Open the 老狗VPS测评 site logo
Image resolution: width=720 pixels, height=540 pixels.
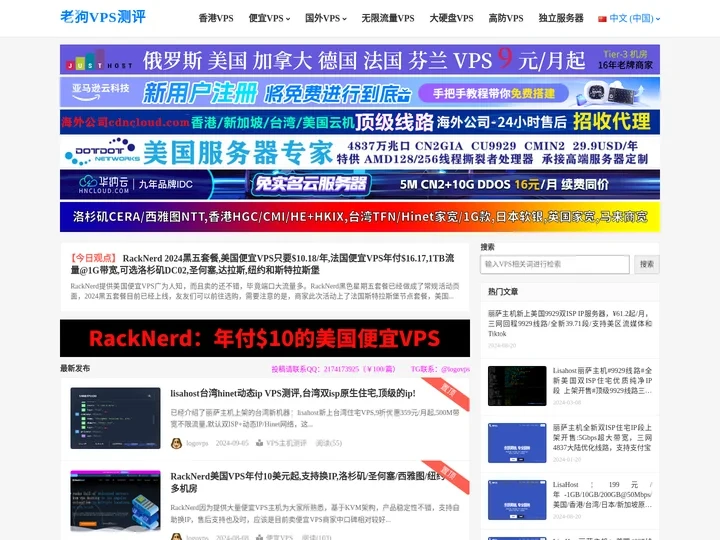[103, 17]
